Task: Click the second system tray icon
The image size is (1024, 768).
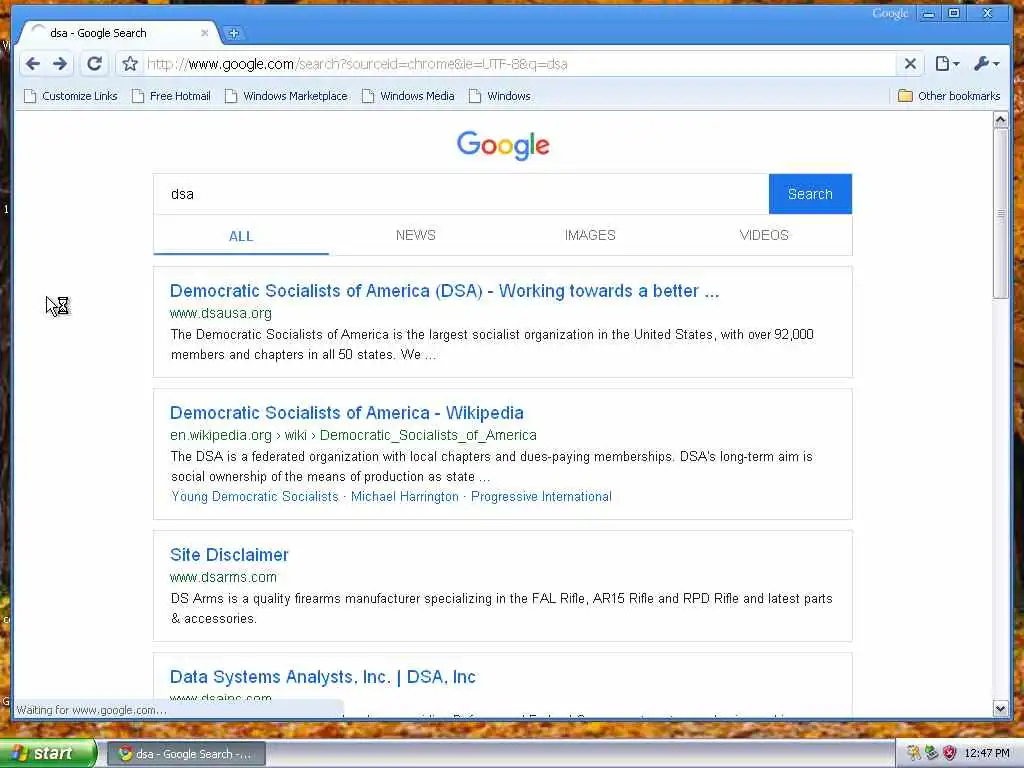Action: (931, 753)
